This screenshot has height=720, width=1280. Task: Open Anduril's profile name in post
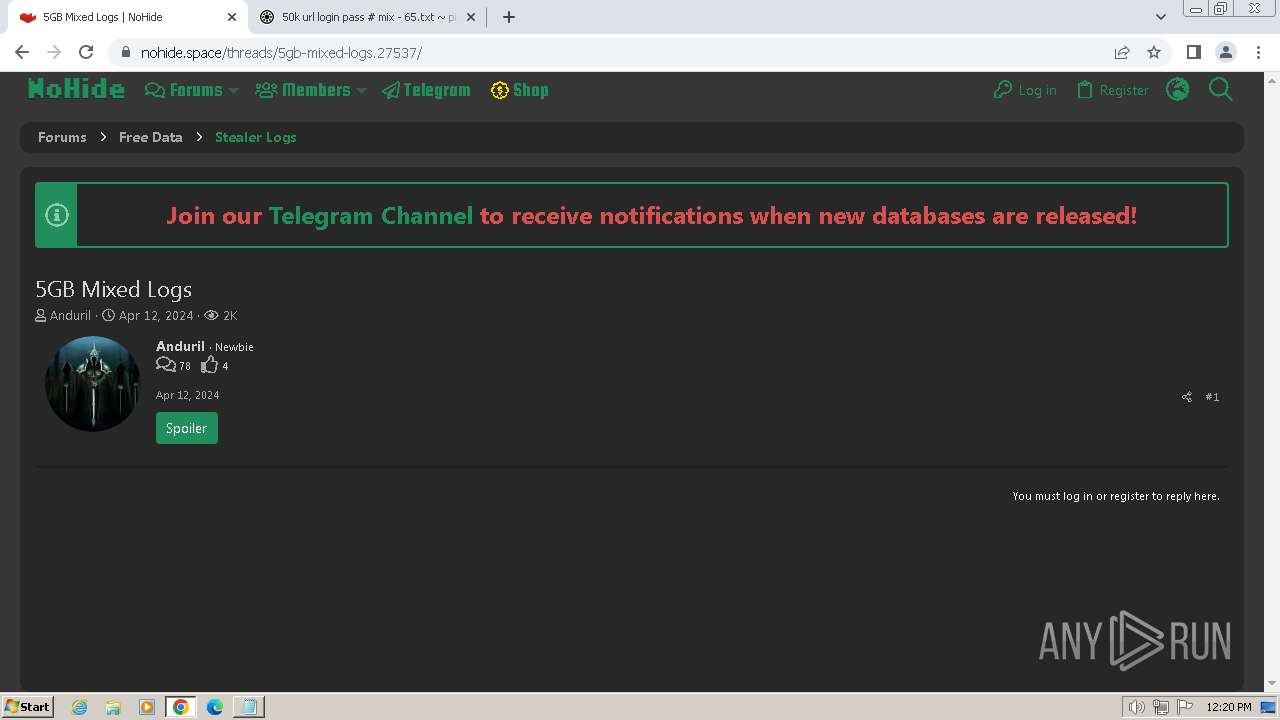click(180, 346)
